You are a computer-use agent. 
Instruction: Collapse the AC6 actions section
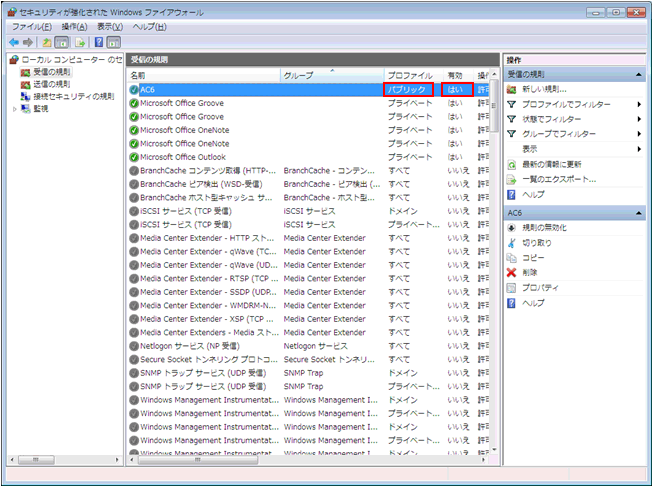(x=638, y=213)
